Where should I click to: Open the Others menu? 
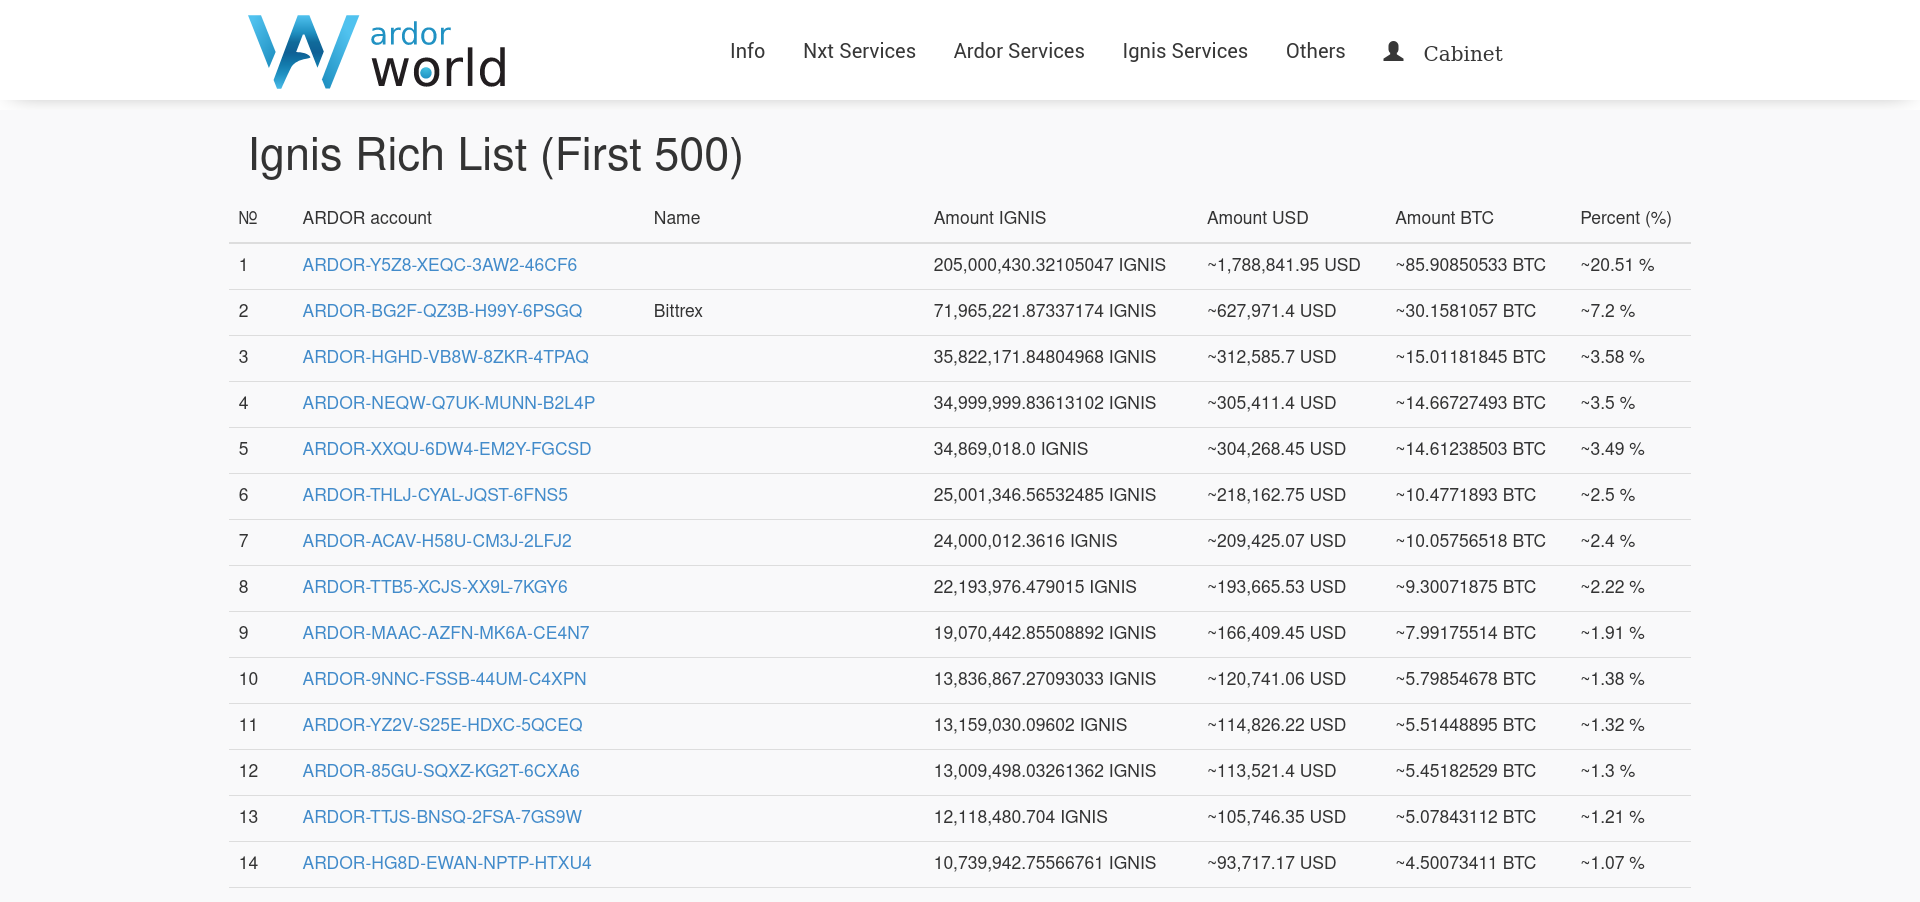coord(1315,51)
